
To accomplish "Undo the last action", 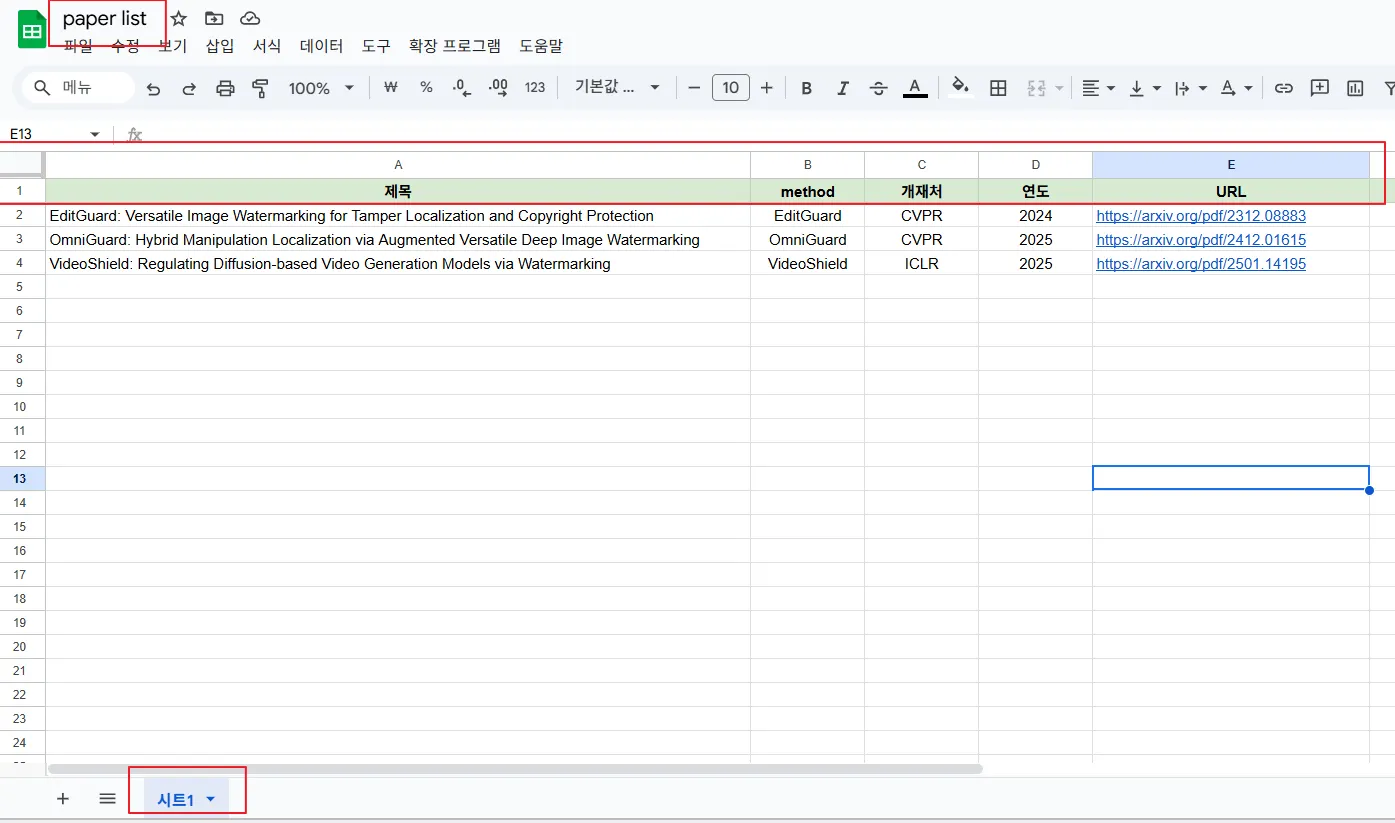I will click(153, 88).
